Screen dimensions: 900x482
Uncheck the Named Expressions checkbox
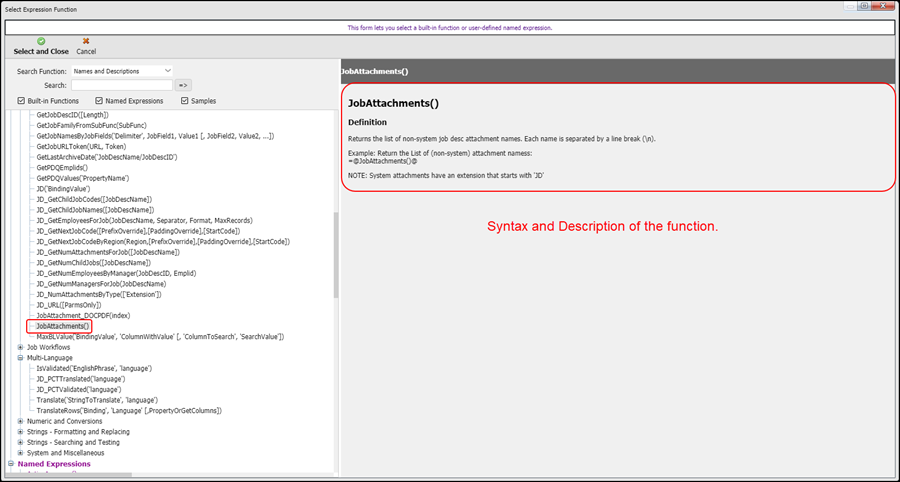99,101
